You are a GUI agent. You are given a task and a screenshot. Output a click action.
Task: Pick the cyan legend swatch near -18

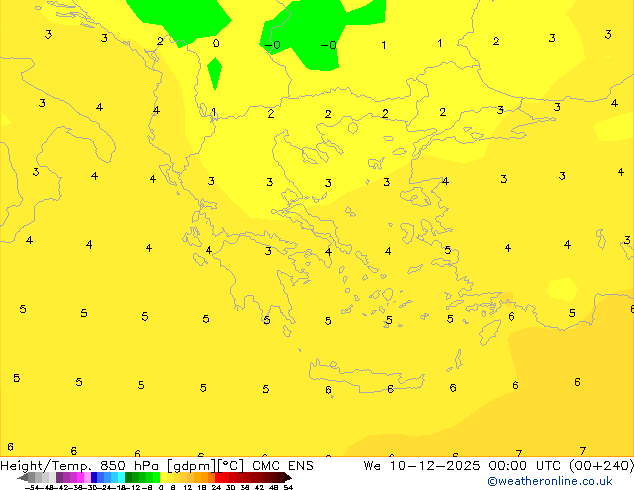tap(122, 478)
